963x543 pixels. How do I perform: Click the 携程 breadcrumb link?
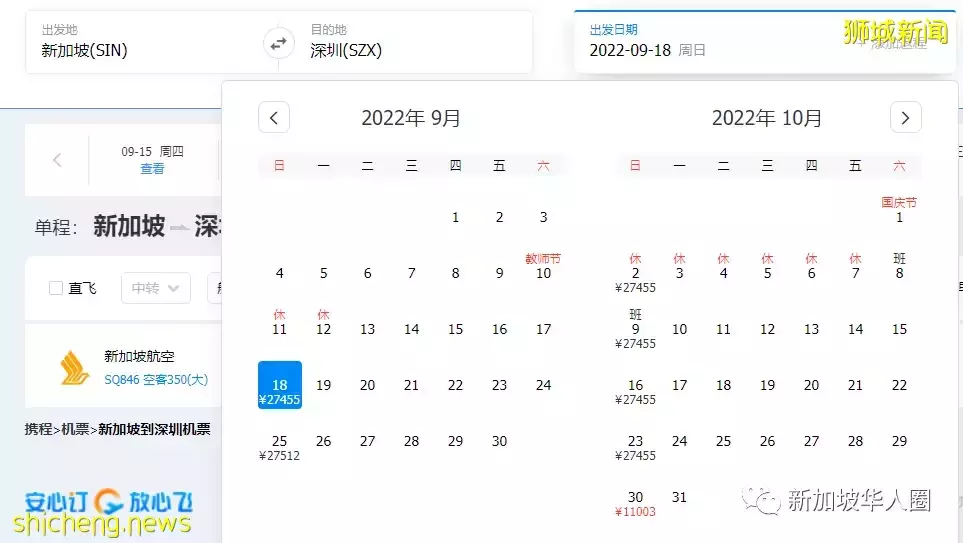39,429
